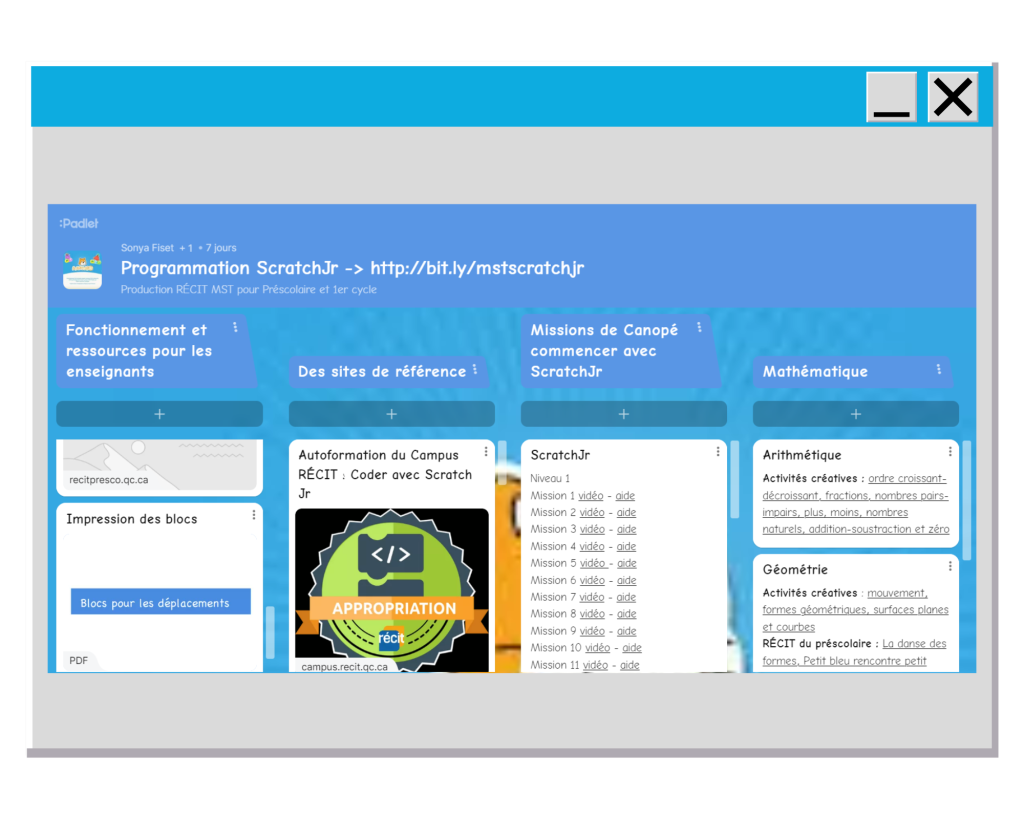1024x819 pixels.
Task: Open the Géométrie mouvement, formes géométriques link
Action: 856,610
